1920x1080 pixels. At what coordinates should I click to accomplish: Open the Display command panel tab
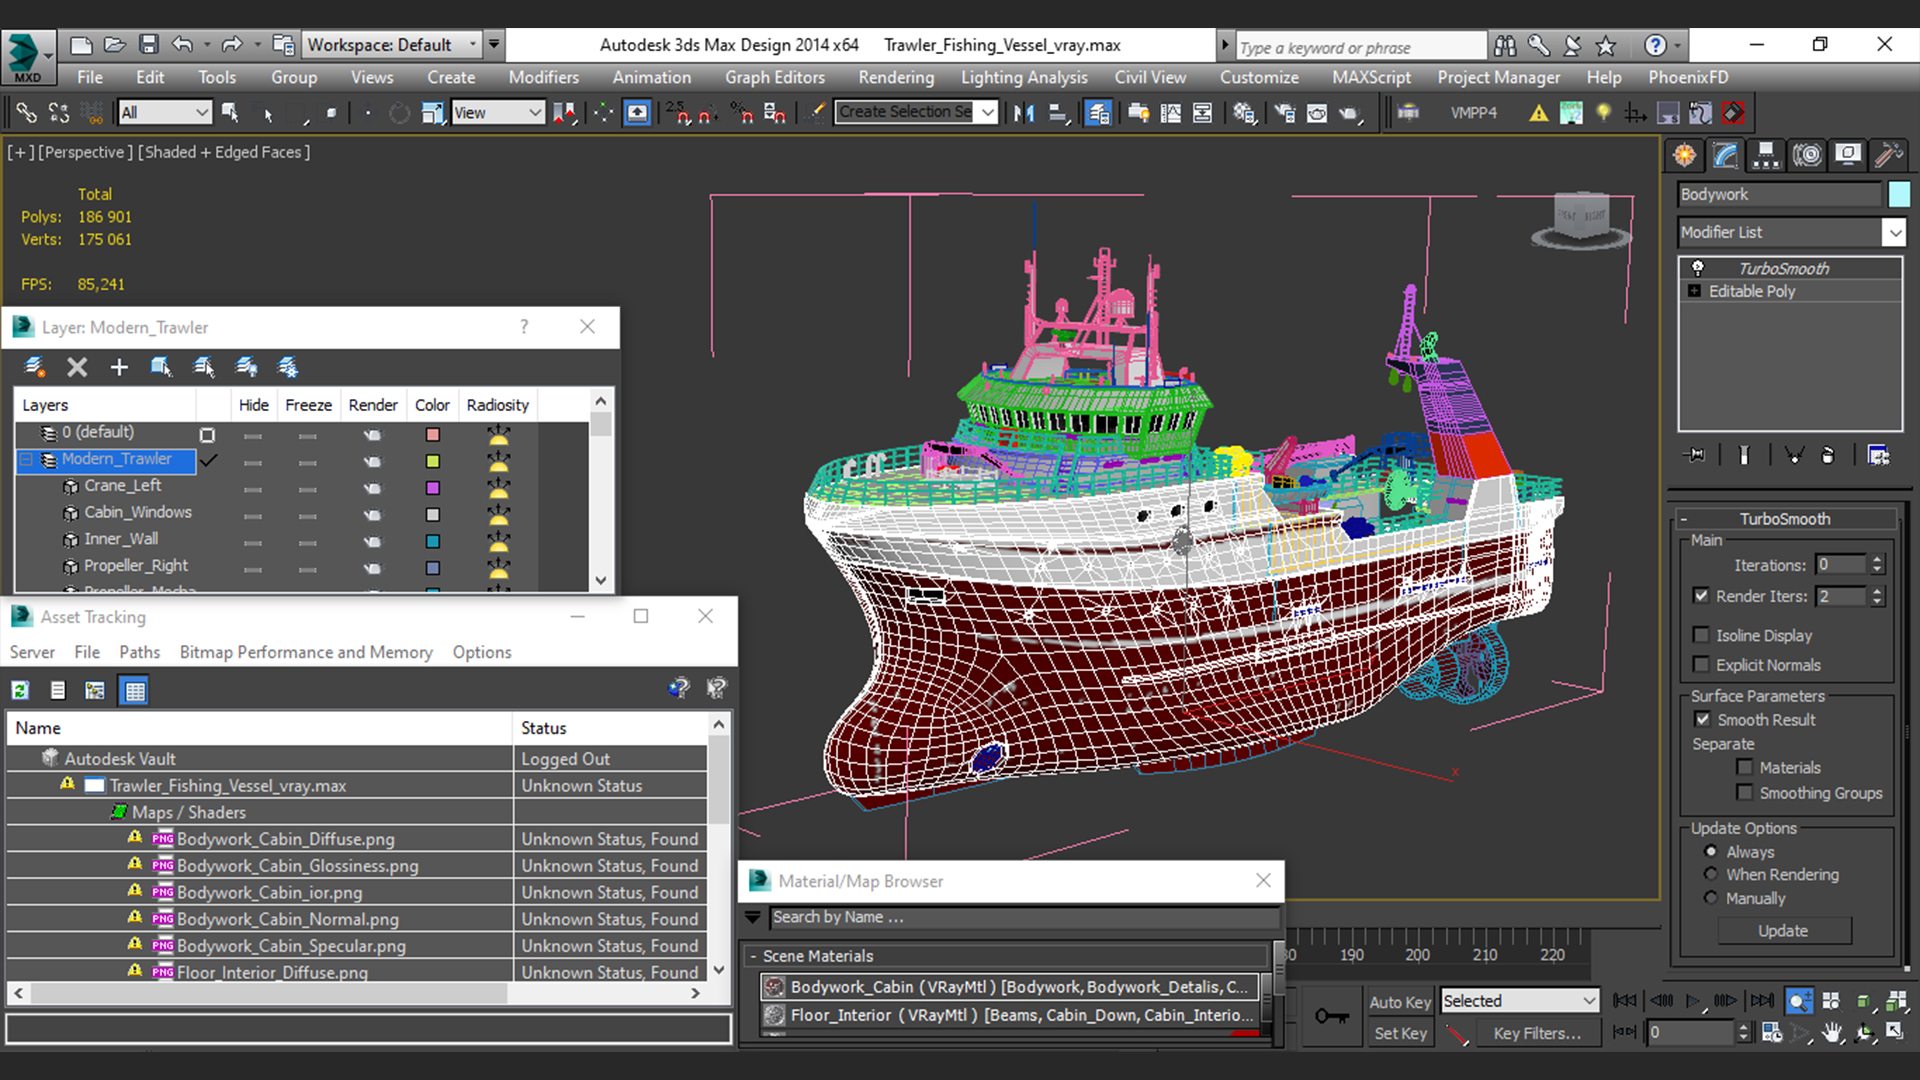1848,155
